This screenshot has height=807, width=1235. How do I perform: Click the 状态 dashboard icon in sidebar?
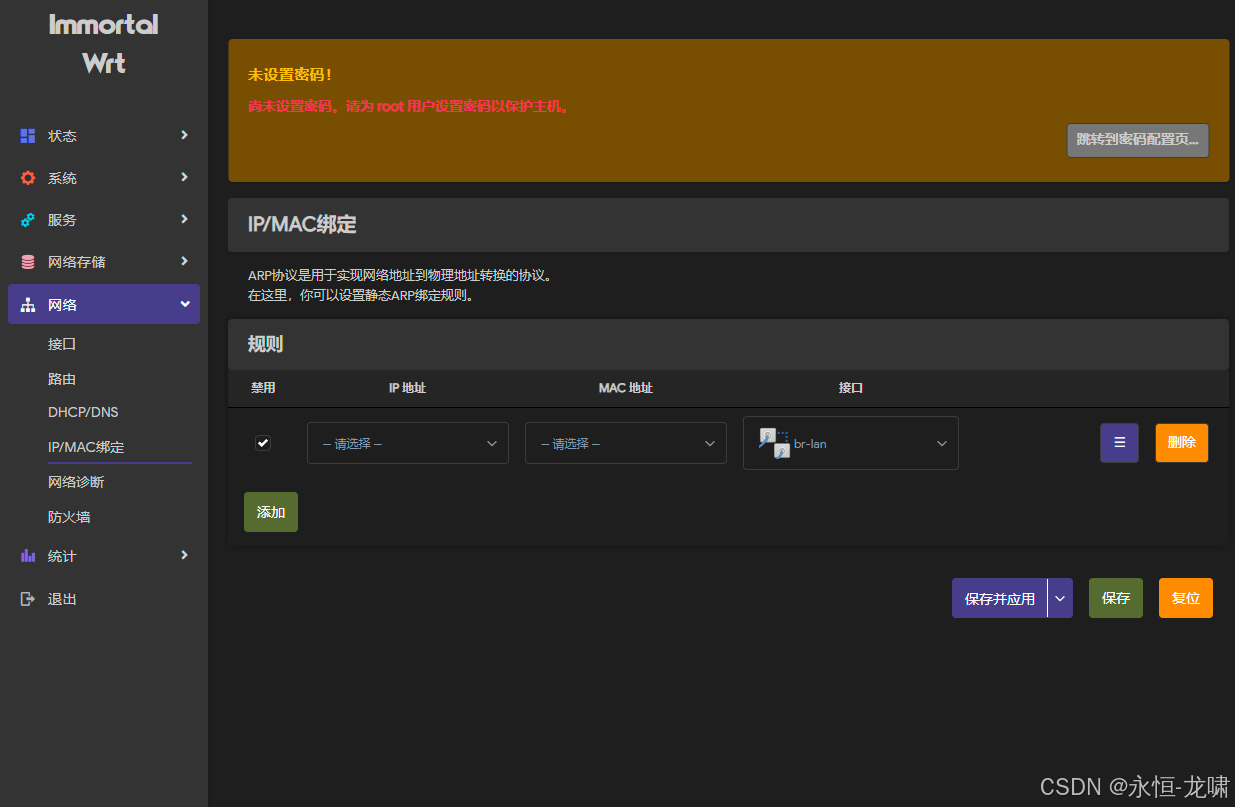coord(28,136)
